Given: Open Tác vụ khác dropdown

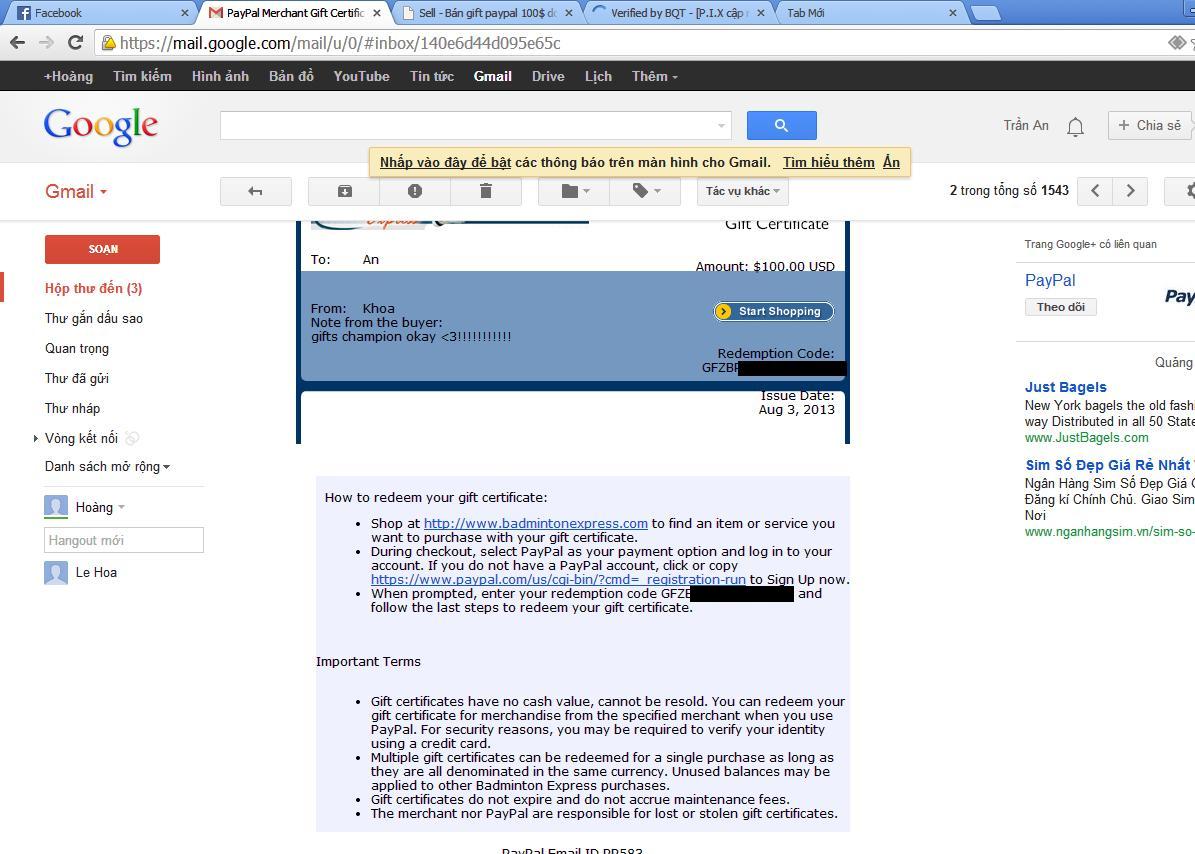Looking at the screenshot, I should pyautogui.click(x=742, y=191).
